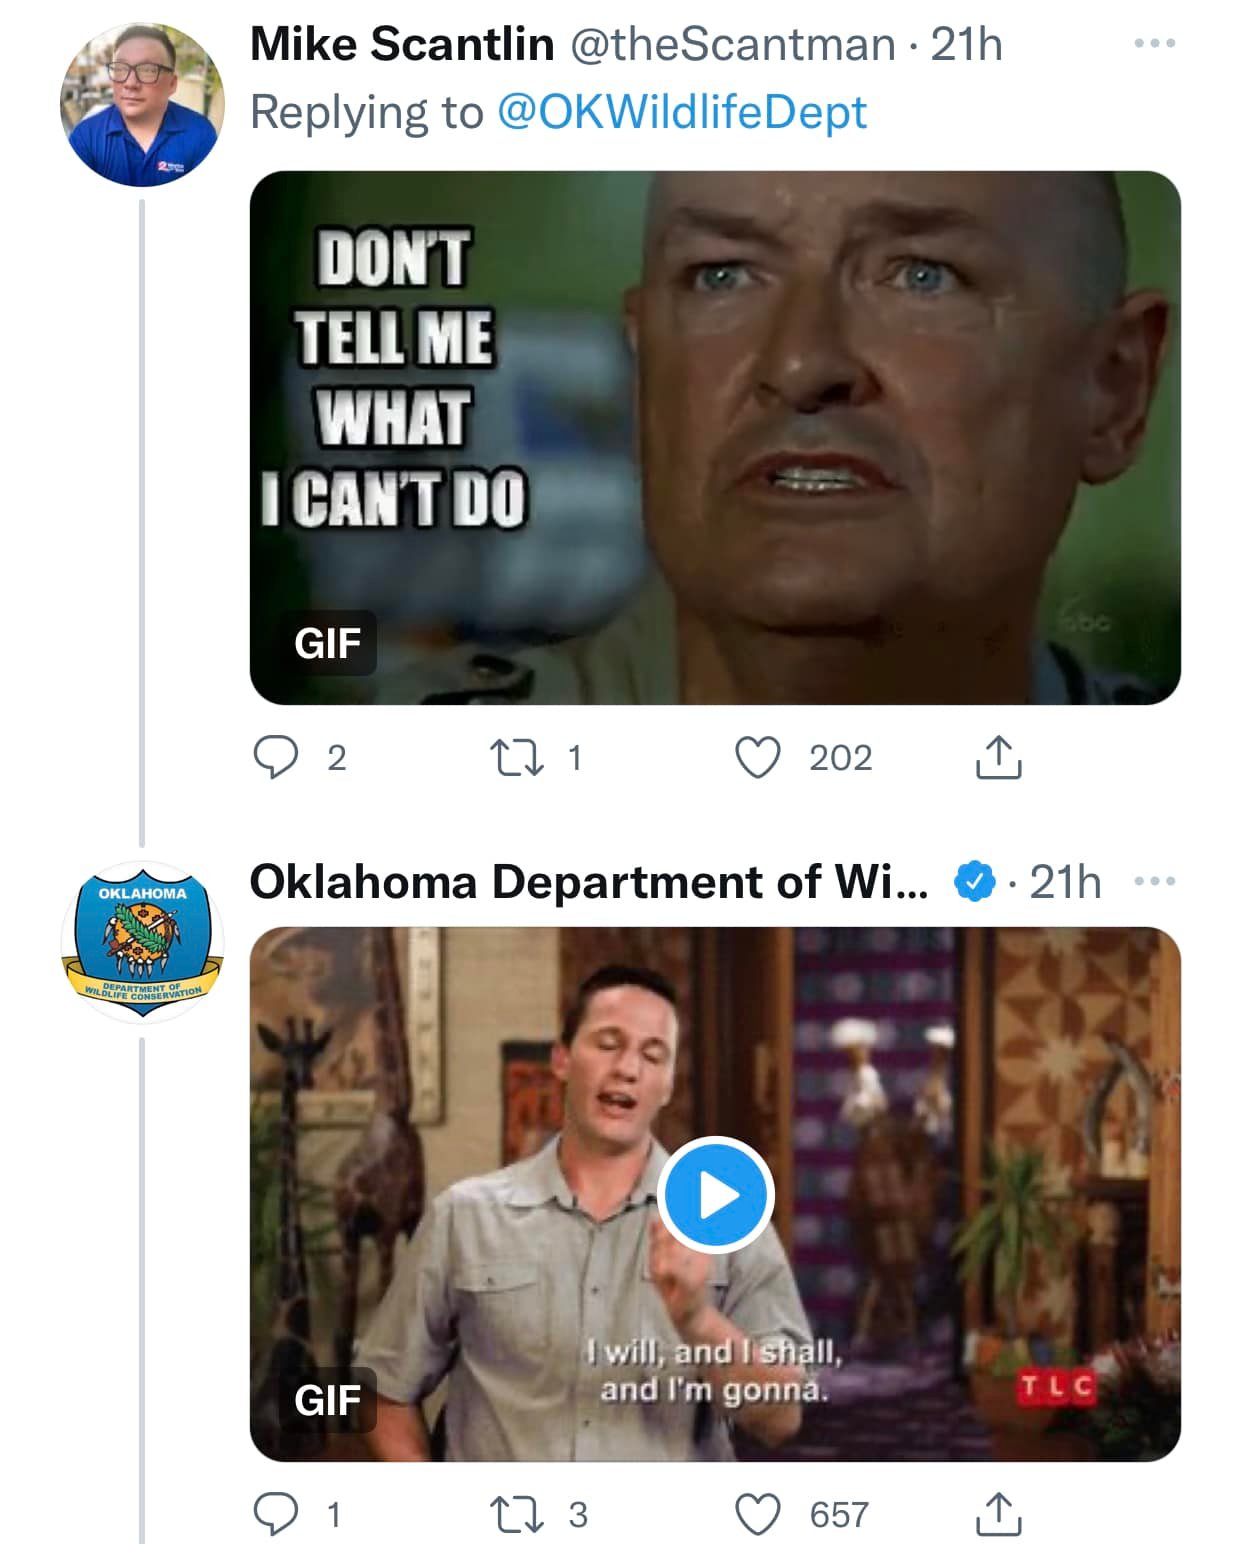
Task: Like the Oklahoma Wildlife tweet with 657 likes
Action: [x=758, y=1514]
